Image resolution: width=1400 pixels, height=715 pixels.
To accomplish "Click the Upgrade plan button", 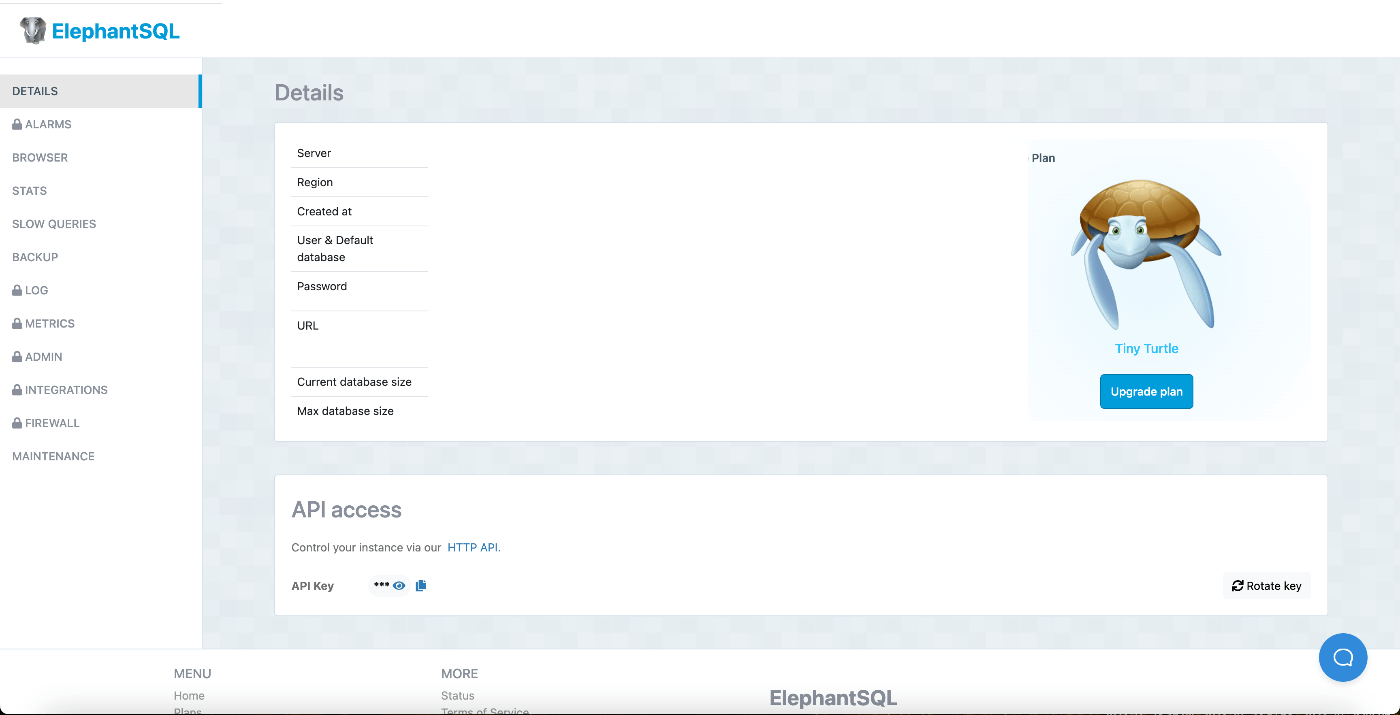I will pyautogui.click(x=1146, y=392).
